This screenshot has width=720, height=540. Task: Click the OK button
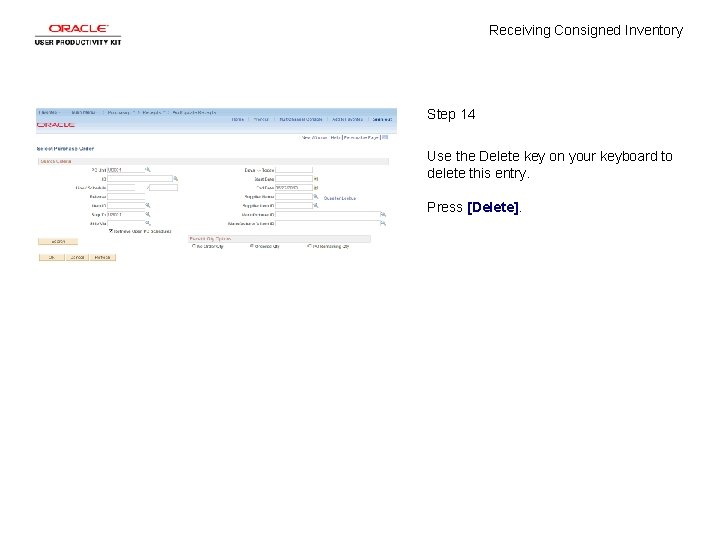pos(51,258)
